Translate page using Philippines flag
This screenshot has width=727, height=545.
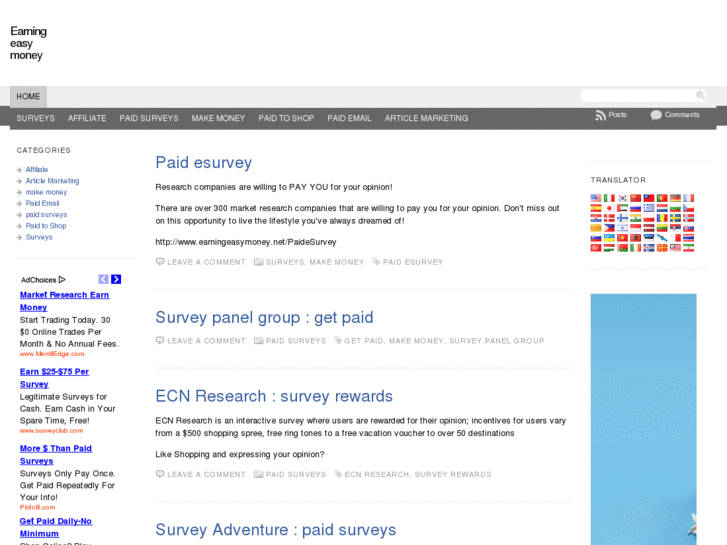pyautogui.click(x=609, y=228)
